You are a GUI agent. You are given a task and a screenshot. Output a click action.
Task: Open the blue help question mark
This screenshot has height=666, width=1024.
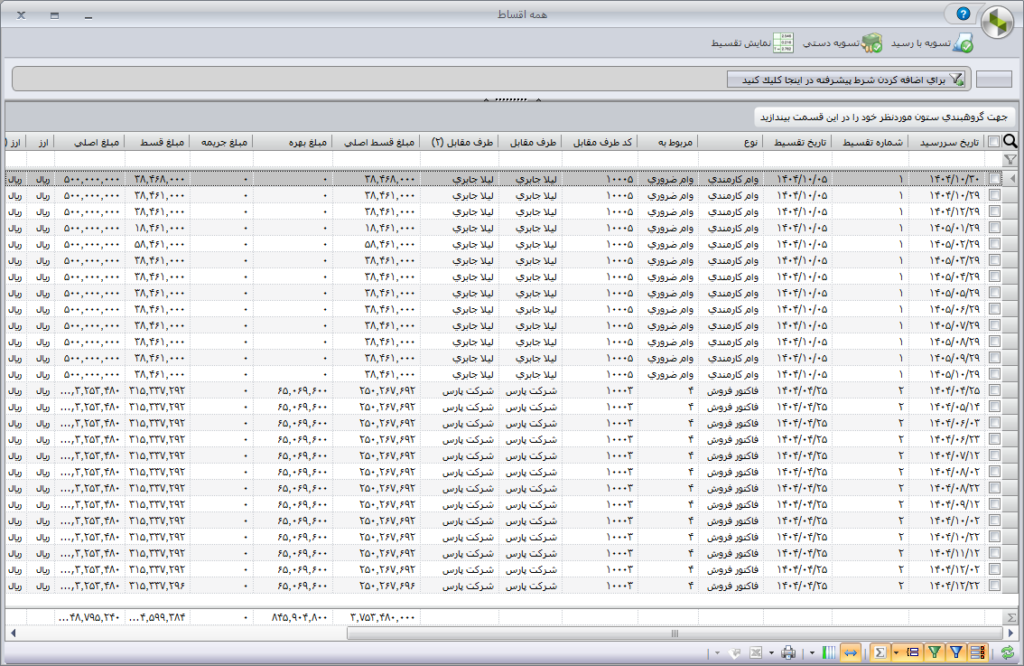963,14
